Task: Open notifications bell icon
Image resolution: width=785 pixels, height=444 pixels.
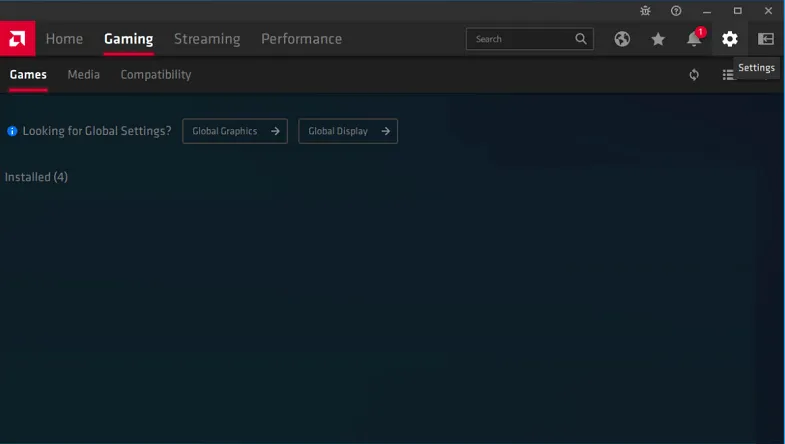Action: [x=694, y=39]
